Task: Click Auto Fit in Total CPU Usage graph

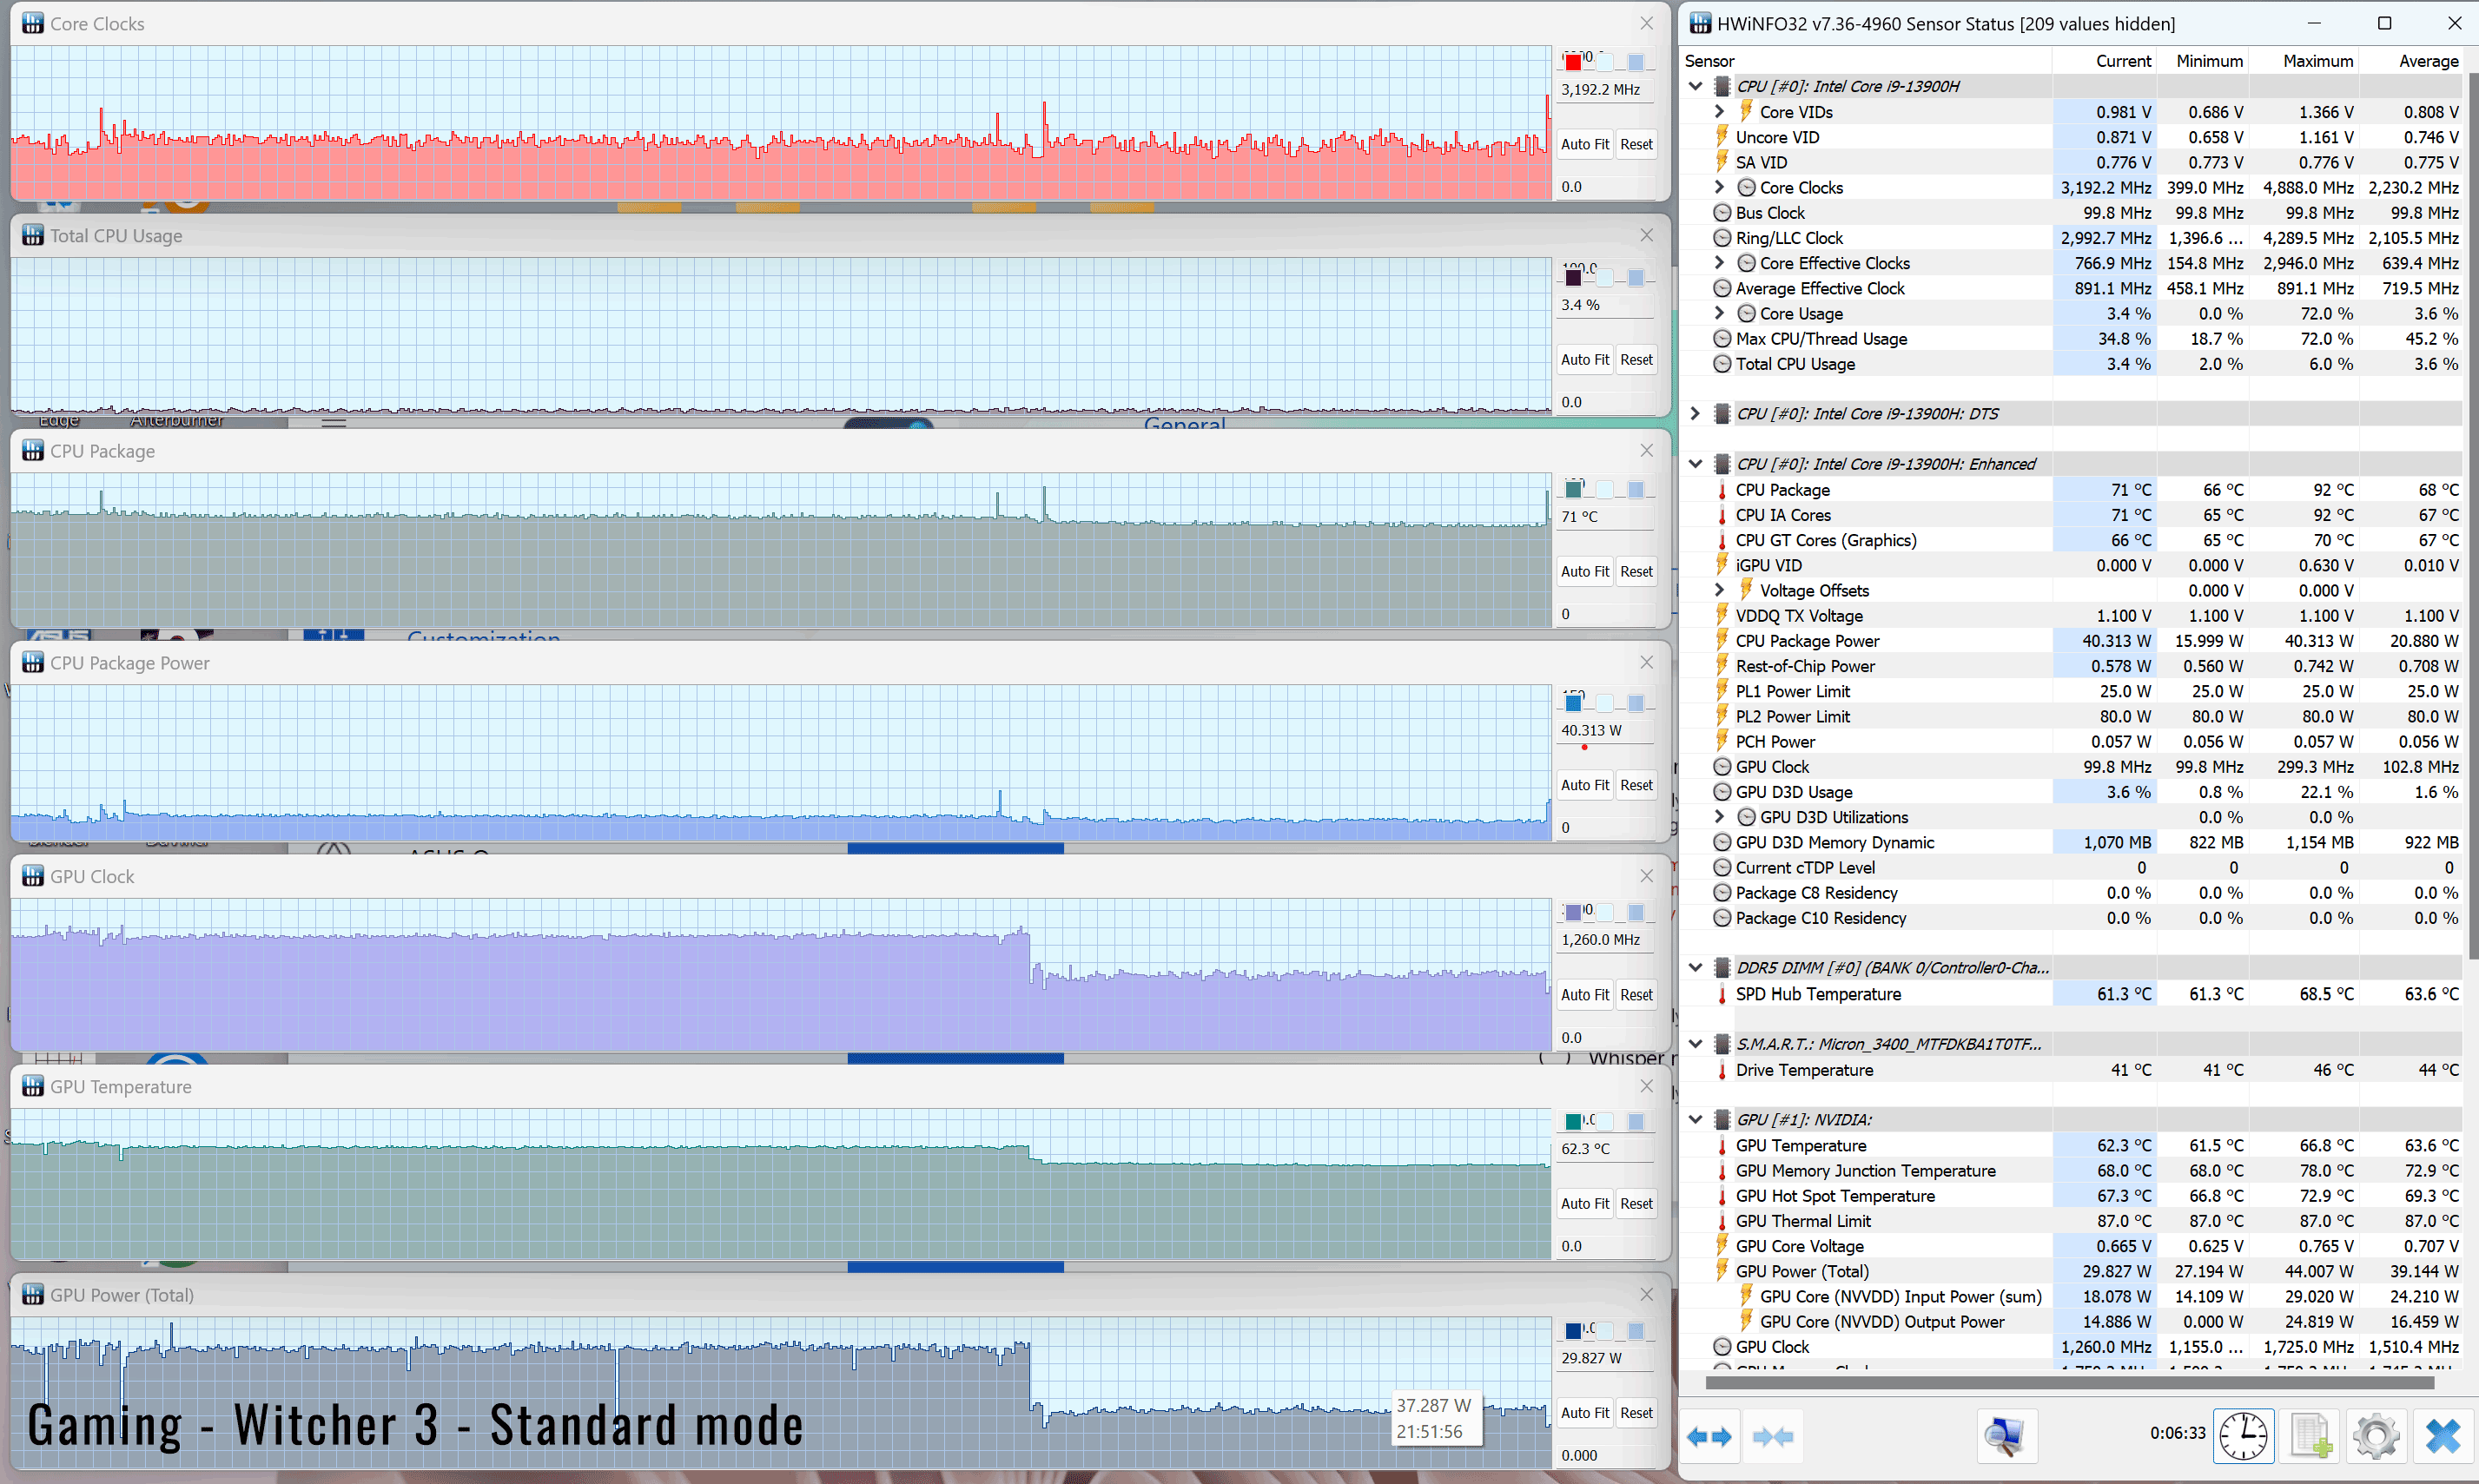Action: pos(1585,359)
